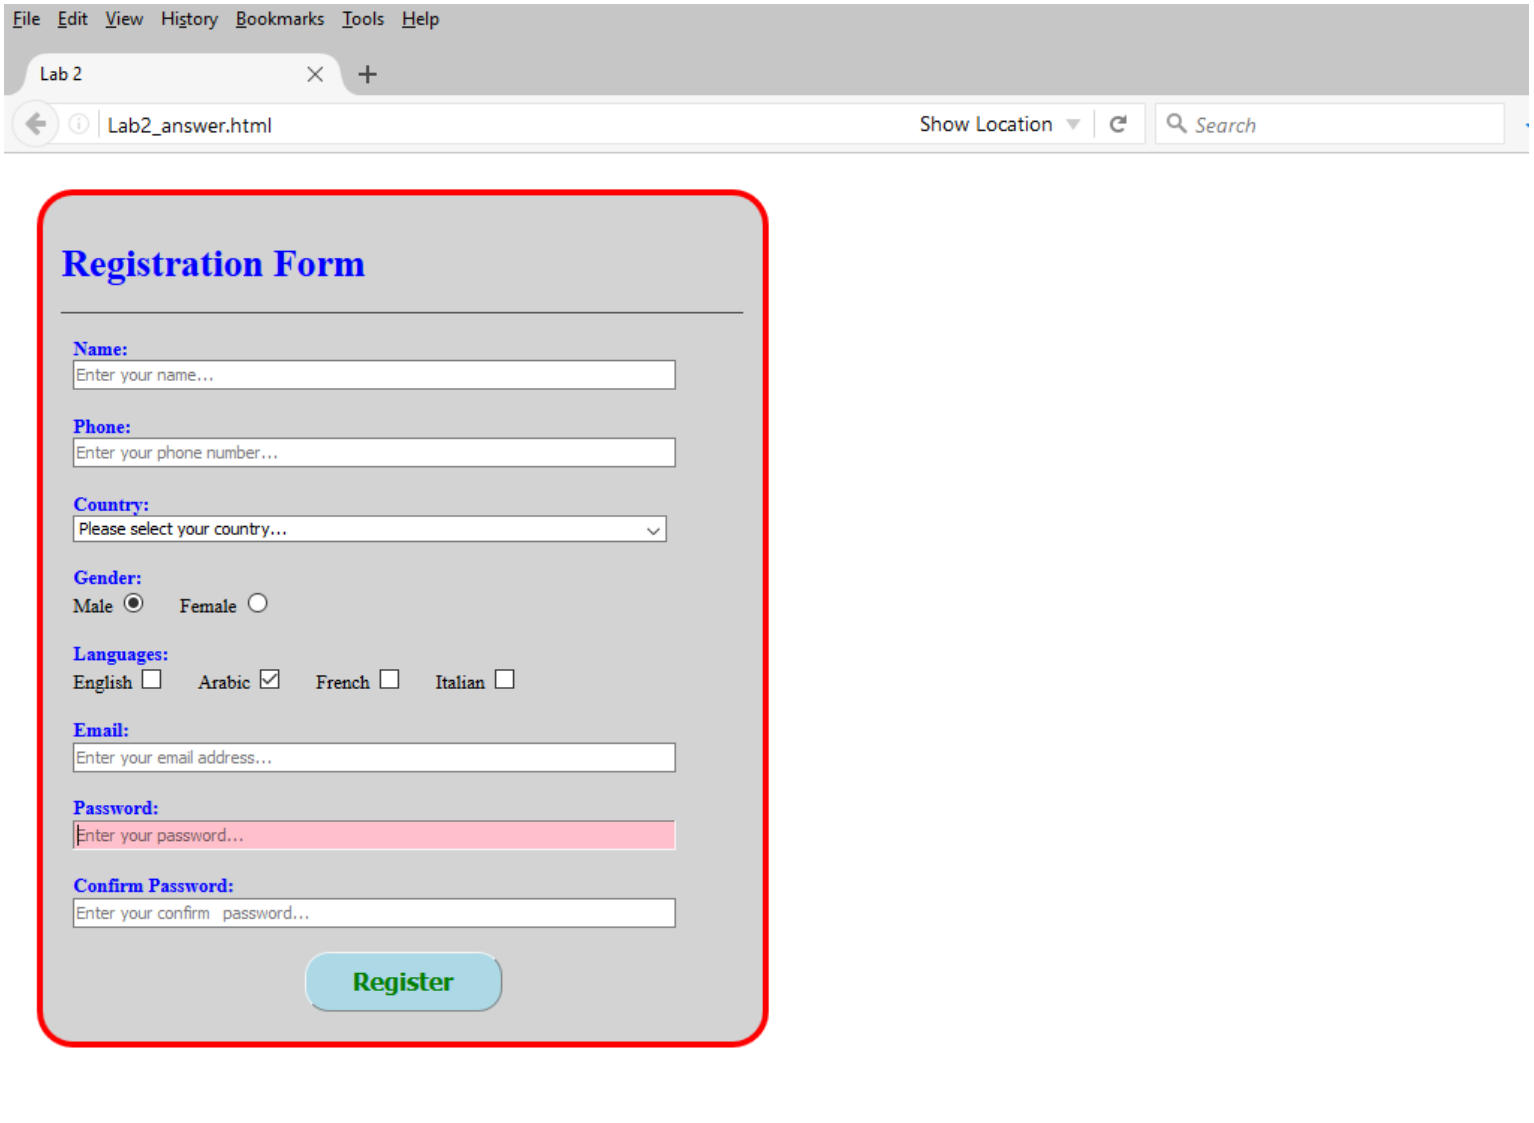Image resolution: width=1534 pixels, height=1123 pixels.
Task: Click the forward history arrow area
Action: 62,123
